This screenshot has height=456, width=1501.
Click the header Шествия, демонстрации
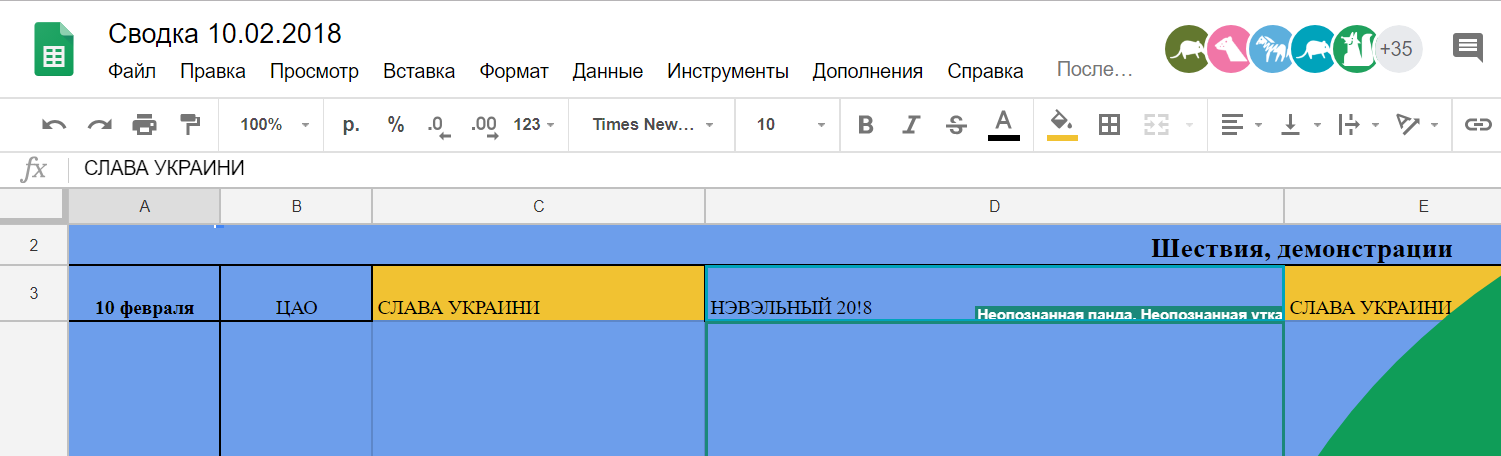1301,248
